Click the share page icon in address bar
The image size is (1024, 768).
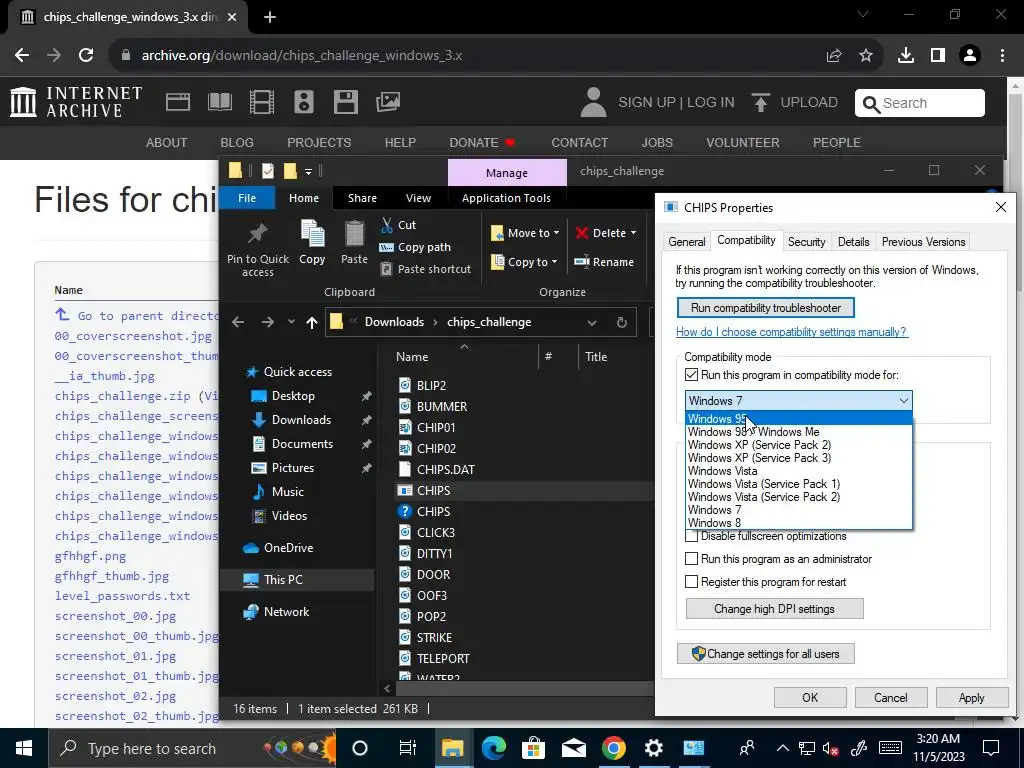(833, 56)
